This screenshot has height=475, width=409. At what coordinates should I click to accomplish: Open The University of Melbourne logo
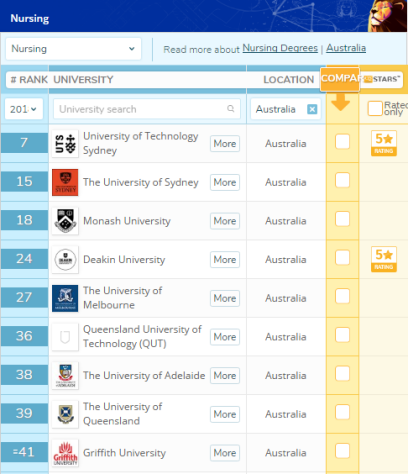tap(65, 298)
